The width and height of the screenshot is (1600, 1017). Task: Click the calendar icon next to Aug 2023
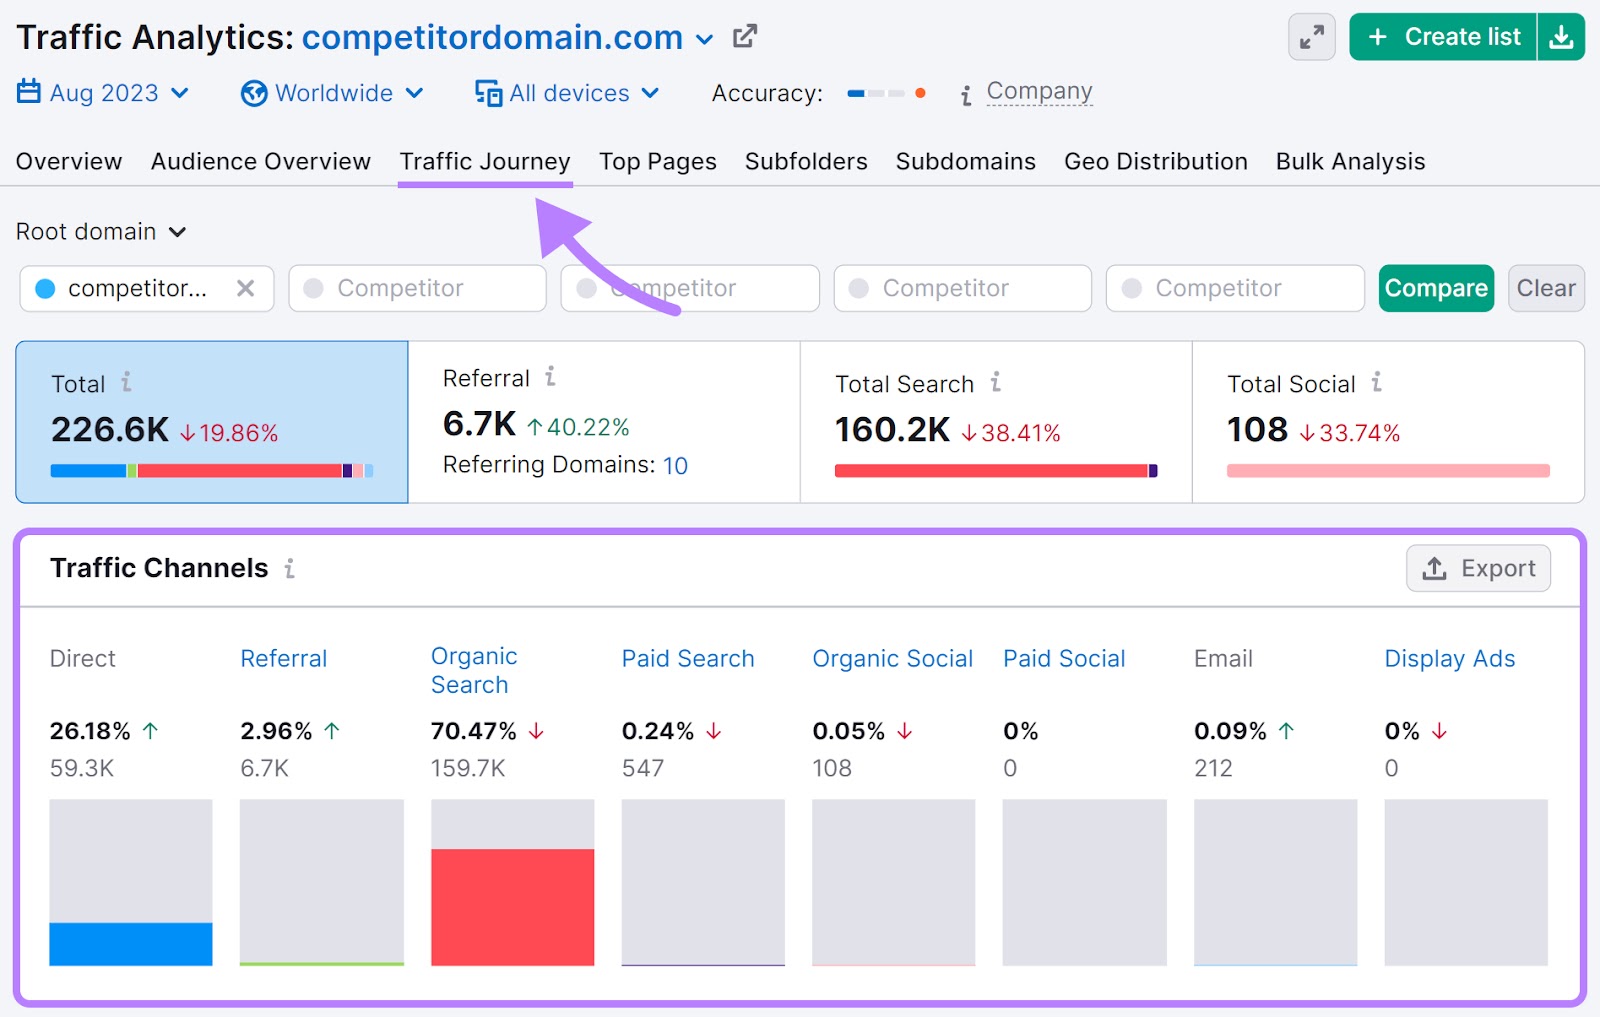point(27,92)
